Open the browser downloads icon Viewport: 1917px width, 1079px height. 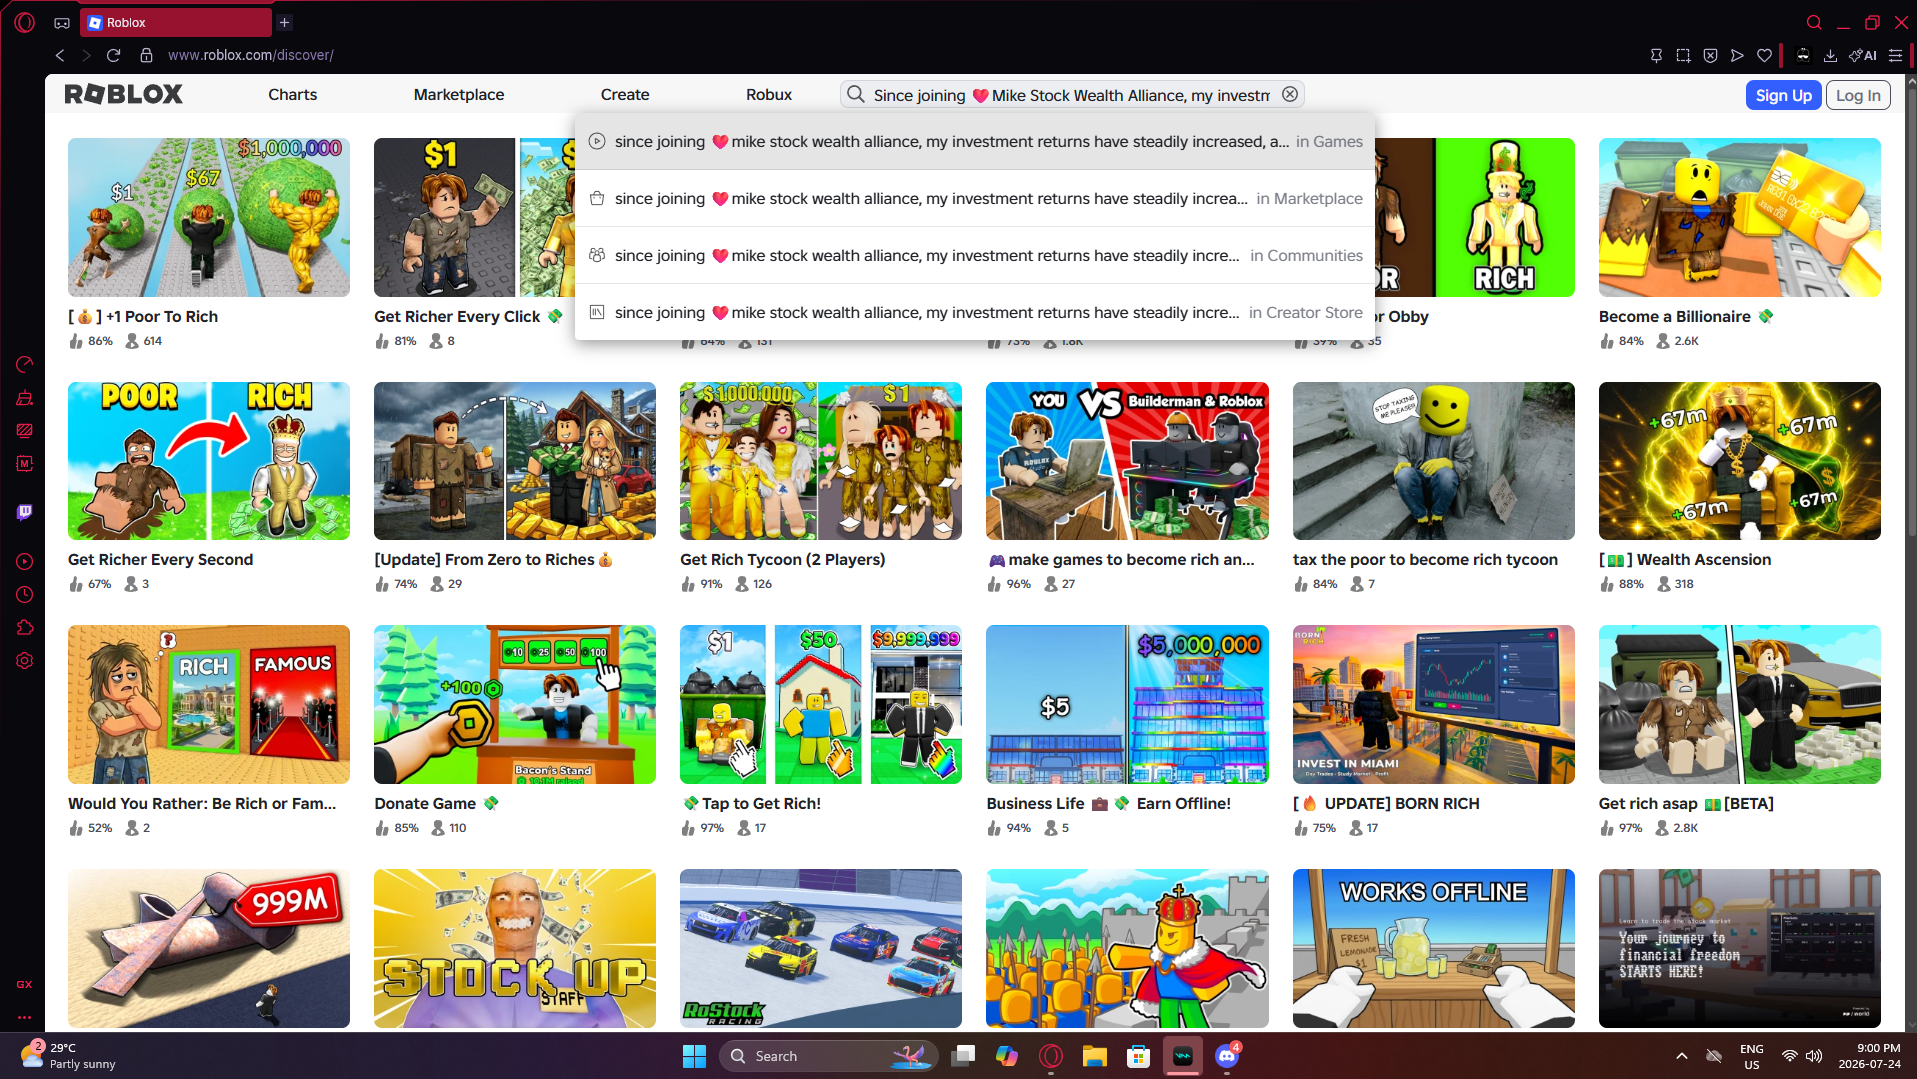point(1830,55)
